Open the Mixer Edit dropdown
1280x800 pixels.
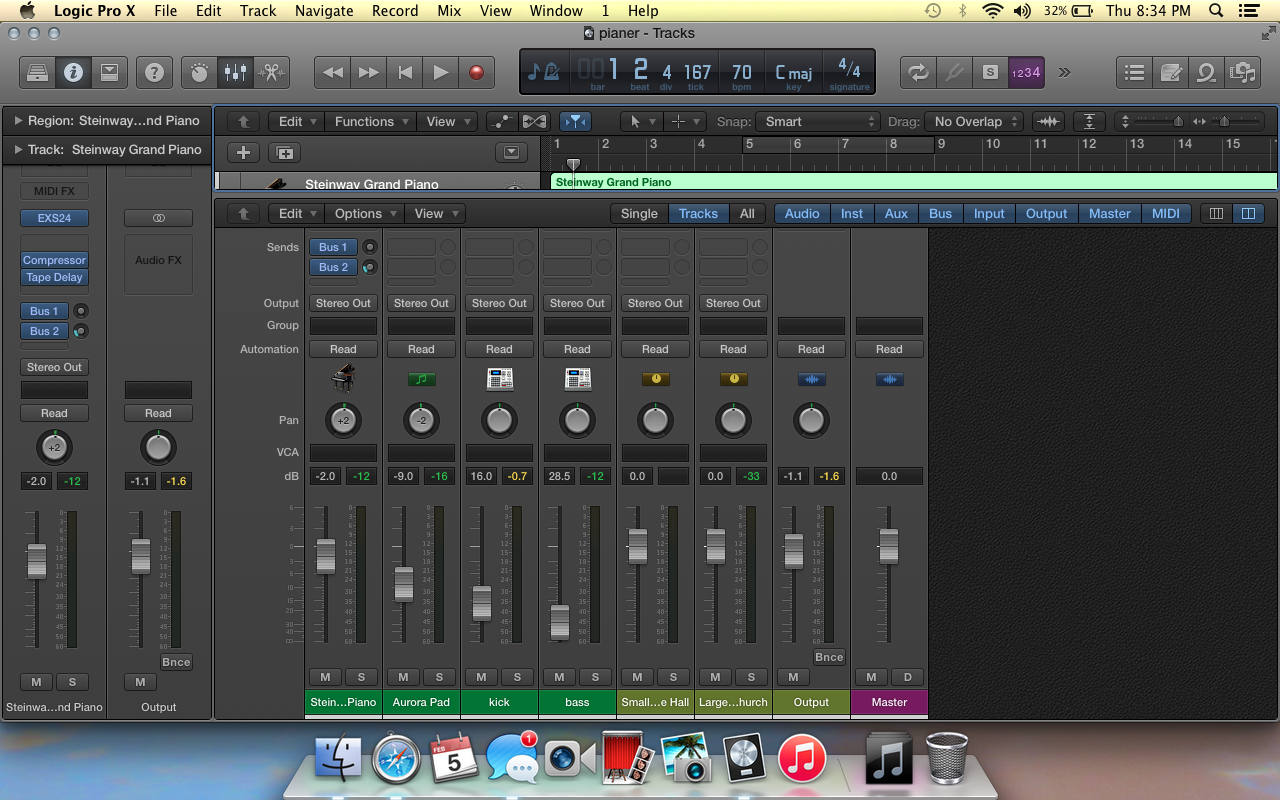(297, 213)
